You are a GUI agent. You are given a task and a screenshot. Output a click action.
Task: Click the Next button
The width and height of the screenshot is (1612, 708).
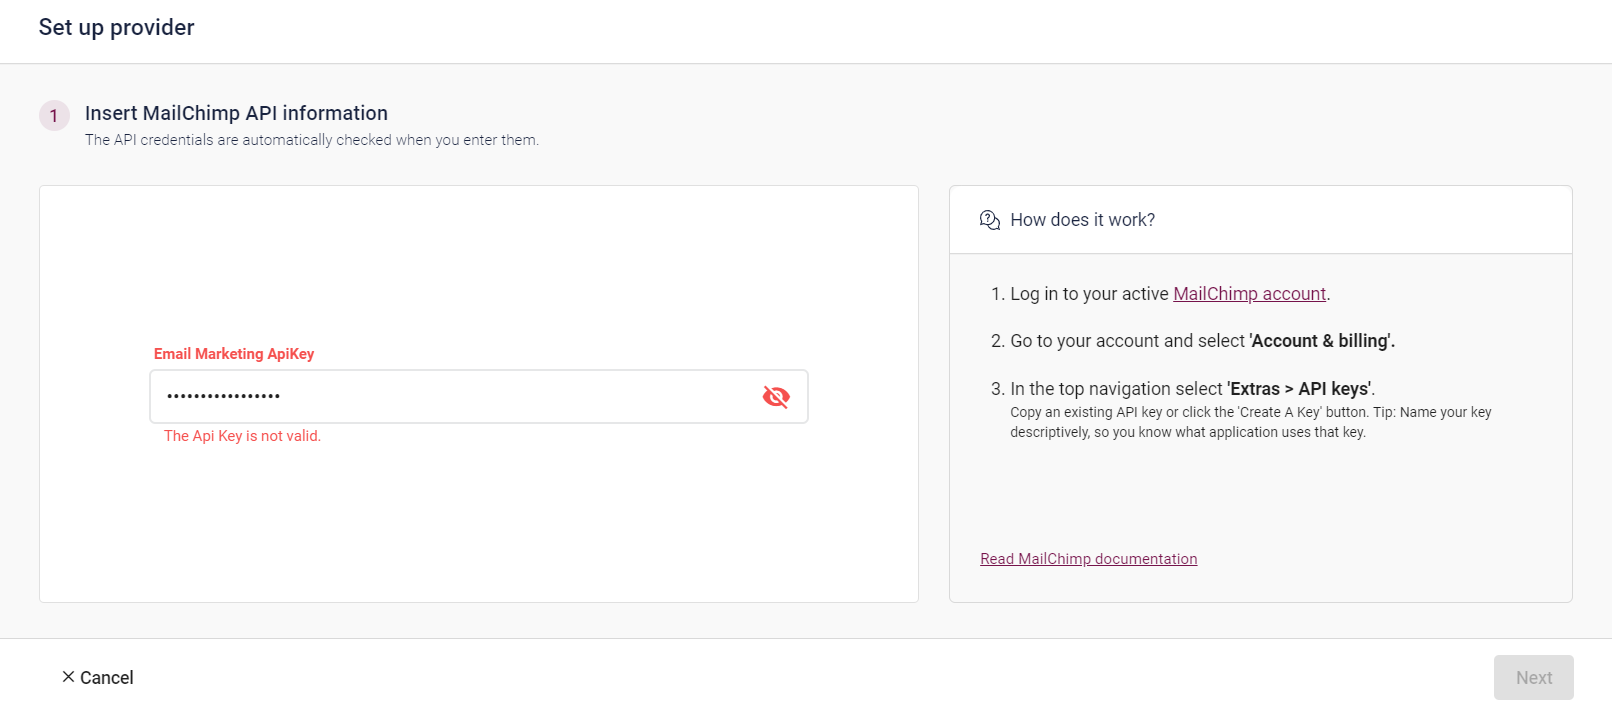(x=1533, y=678)
